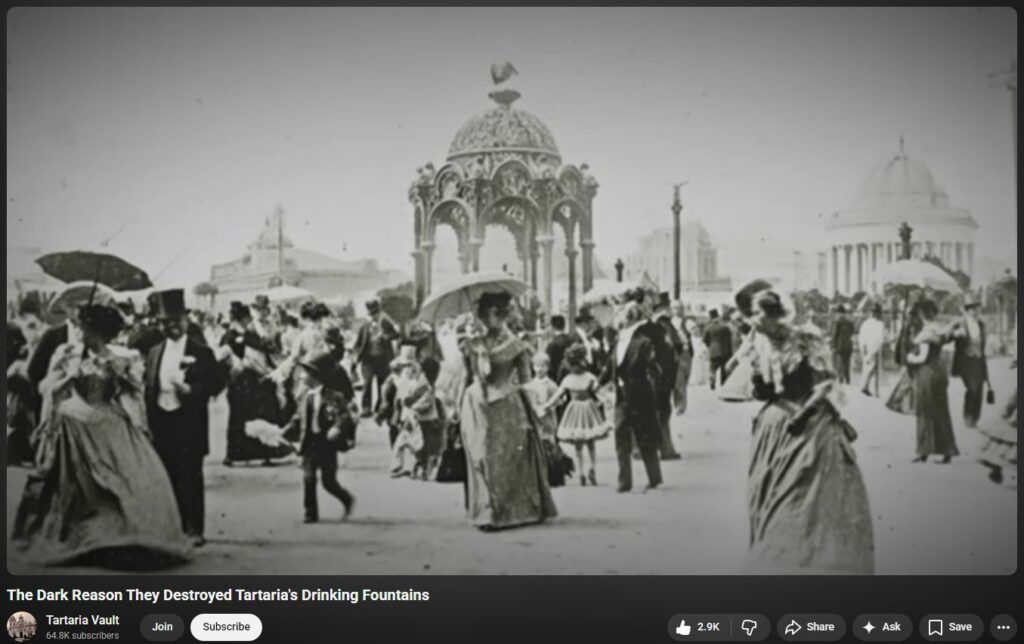This screenshot has height=644, width=1024.
Task: Click the thumbs-up like icon
Action: click(684, 627)
